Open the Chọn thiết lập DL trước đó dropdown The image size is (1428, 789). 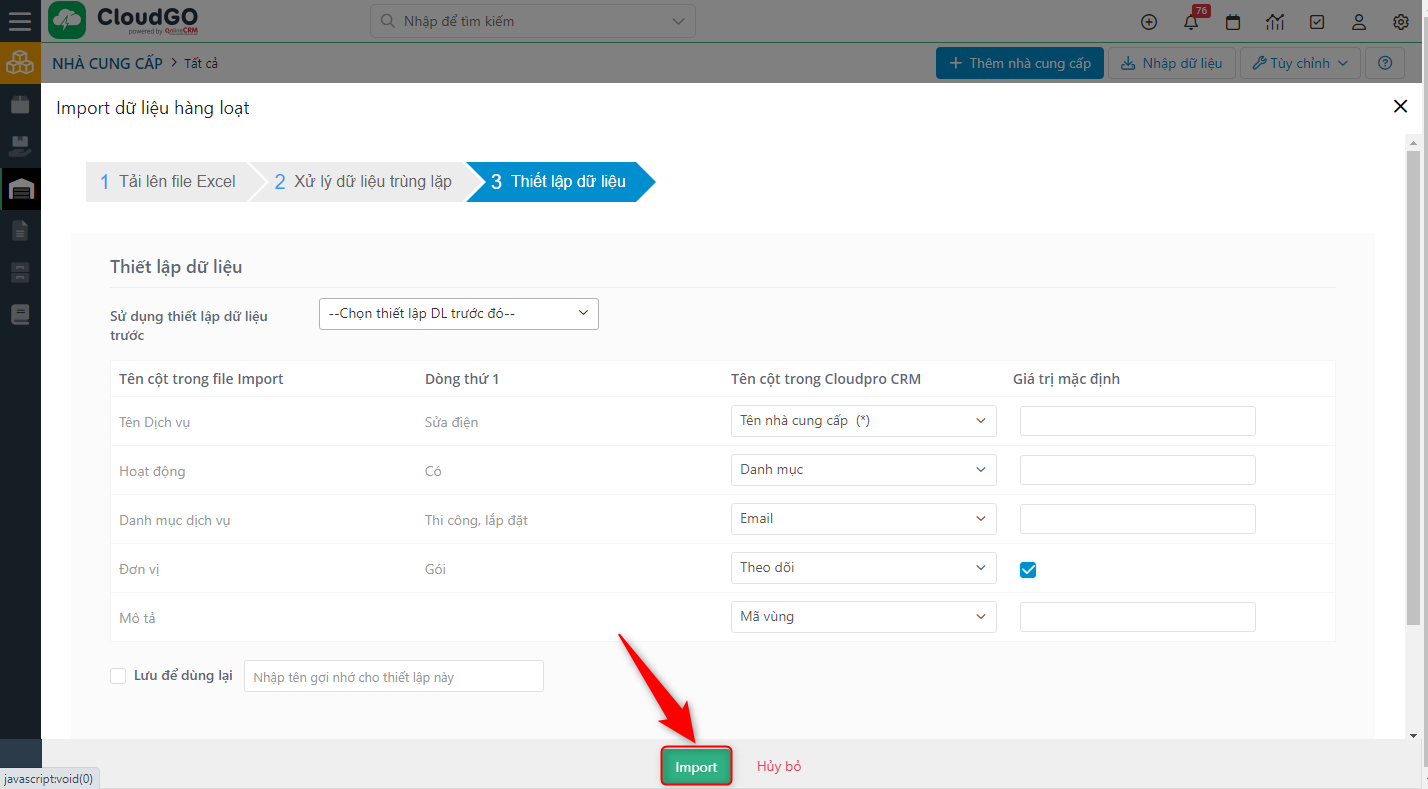458,313
